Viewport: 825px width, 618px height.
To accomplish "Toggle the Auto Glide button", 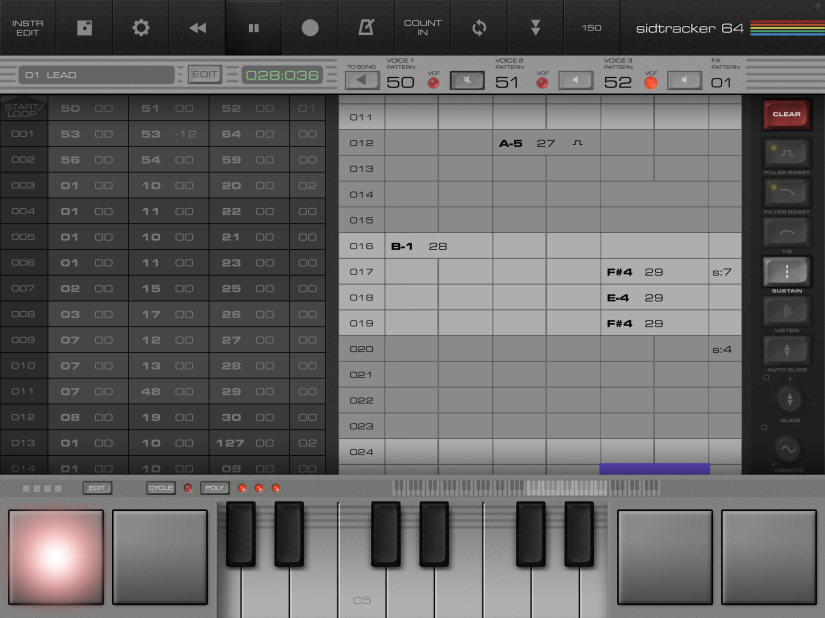I will (787, 350).
